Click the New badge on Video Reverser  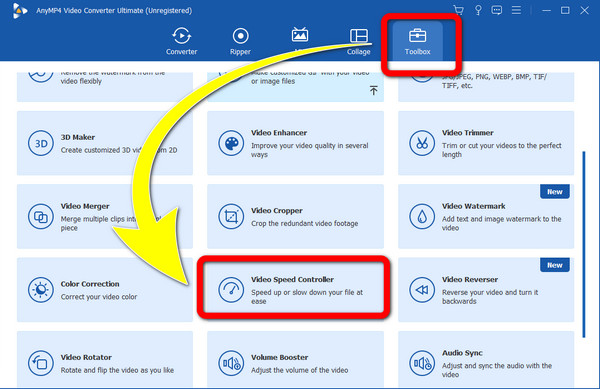click(555, 265)
